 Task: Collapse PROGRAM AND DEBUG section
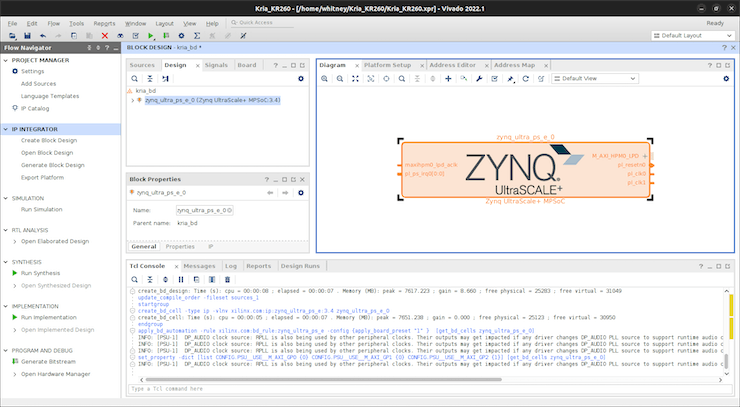pyautogui.click(x=6, y=351)
